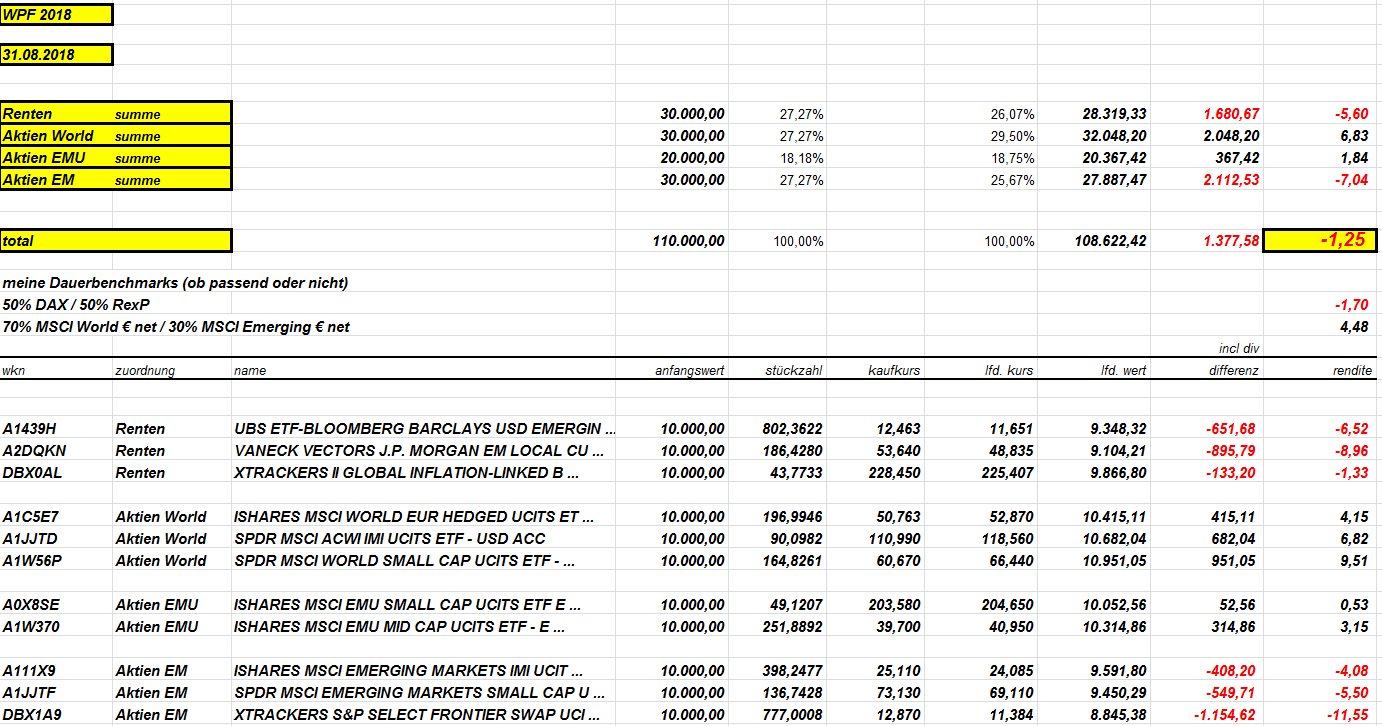Select the rendite column header

click(1353, 370)
